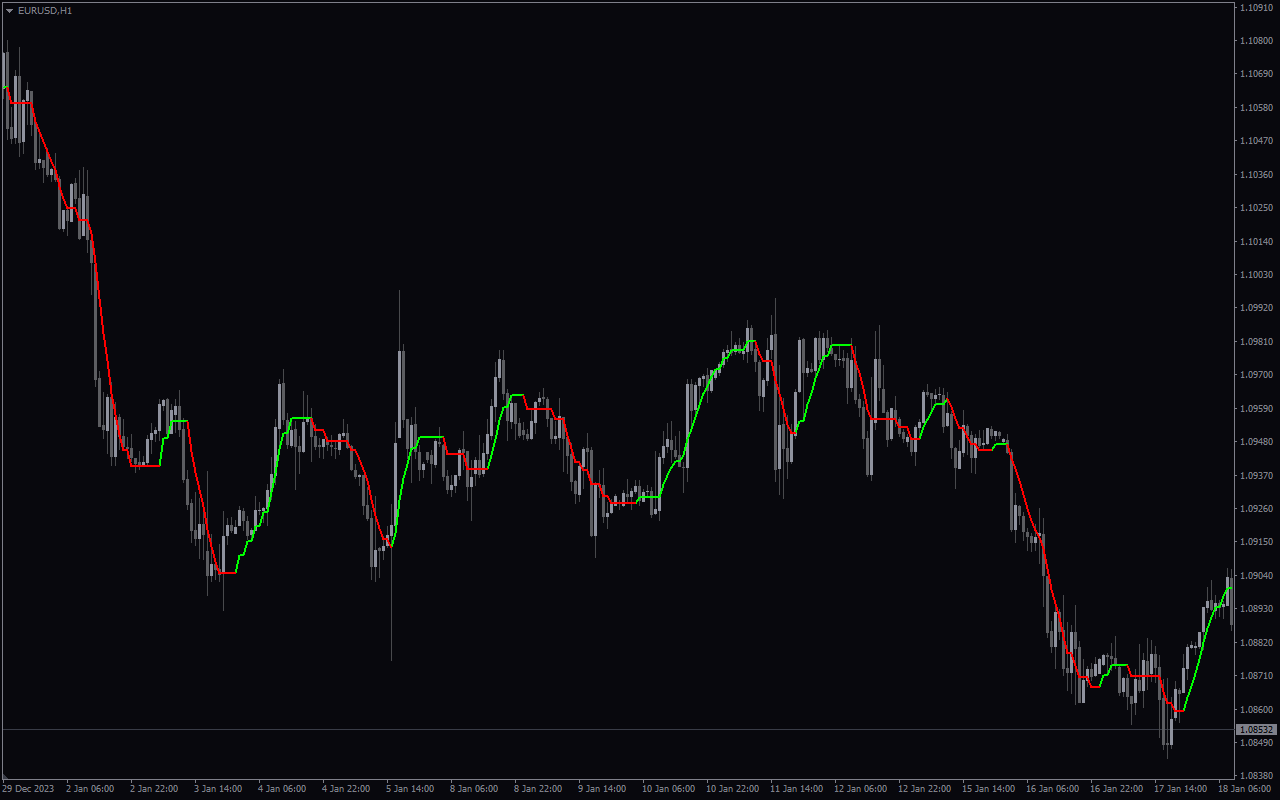This screenshot has height=800, width=1280.
Task: Click the 1.09480 price scale label
Action: click(1256, 442)
